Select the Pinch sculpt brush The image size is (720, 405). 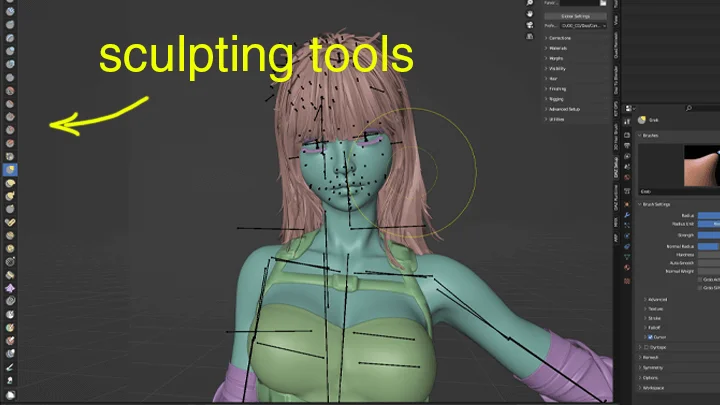(x=10, y=157)
